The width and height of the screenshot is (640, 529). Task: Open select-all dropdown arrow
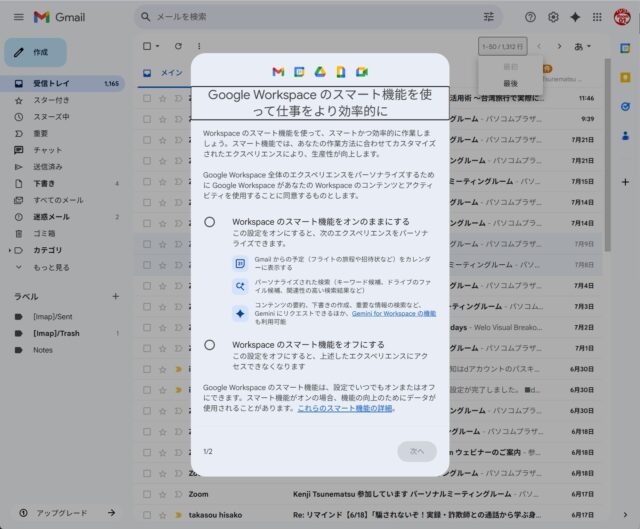point(158,46)
